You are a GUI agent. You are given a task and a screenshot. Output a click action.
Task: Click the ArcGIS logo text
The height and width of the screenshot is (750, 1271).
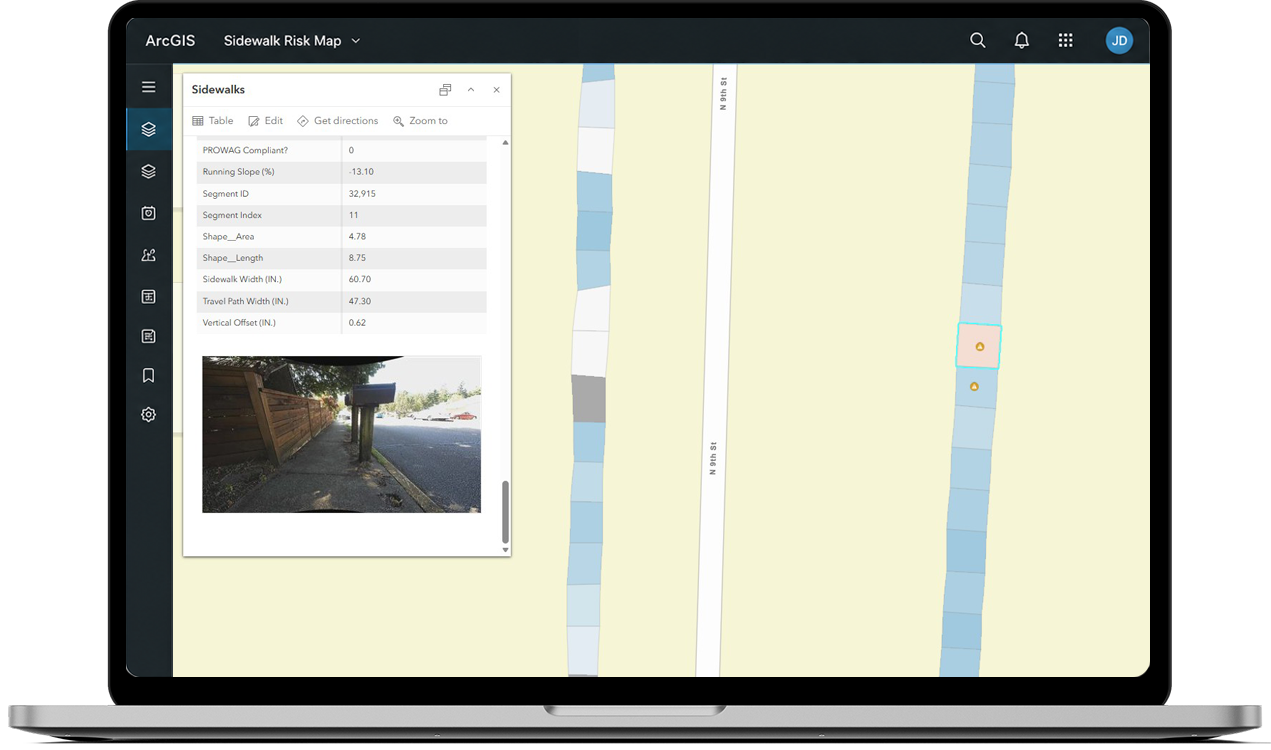(170, 41)
